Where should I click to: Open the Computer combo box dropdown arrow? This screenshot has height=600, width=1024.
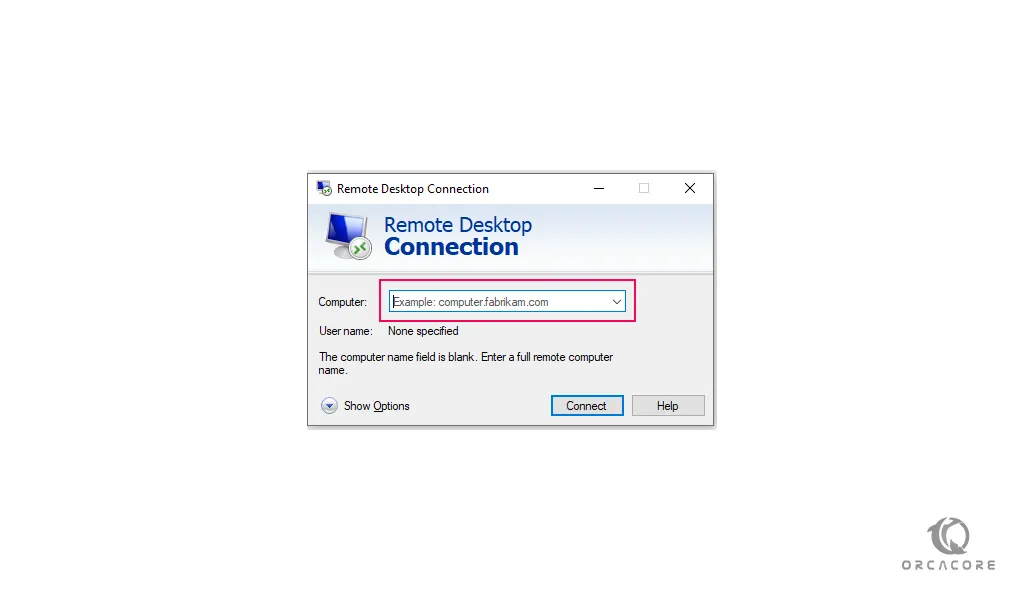(616, 302)
